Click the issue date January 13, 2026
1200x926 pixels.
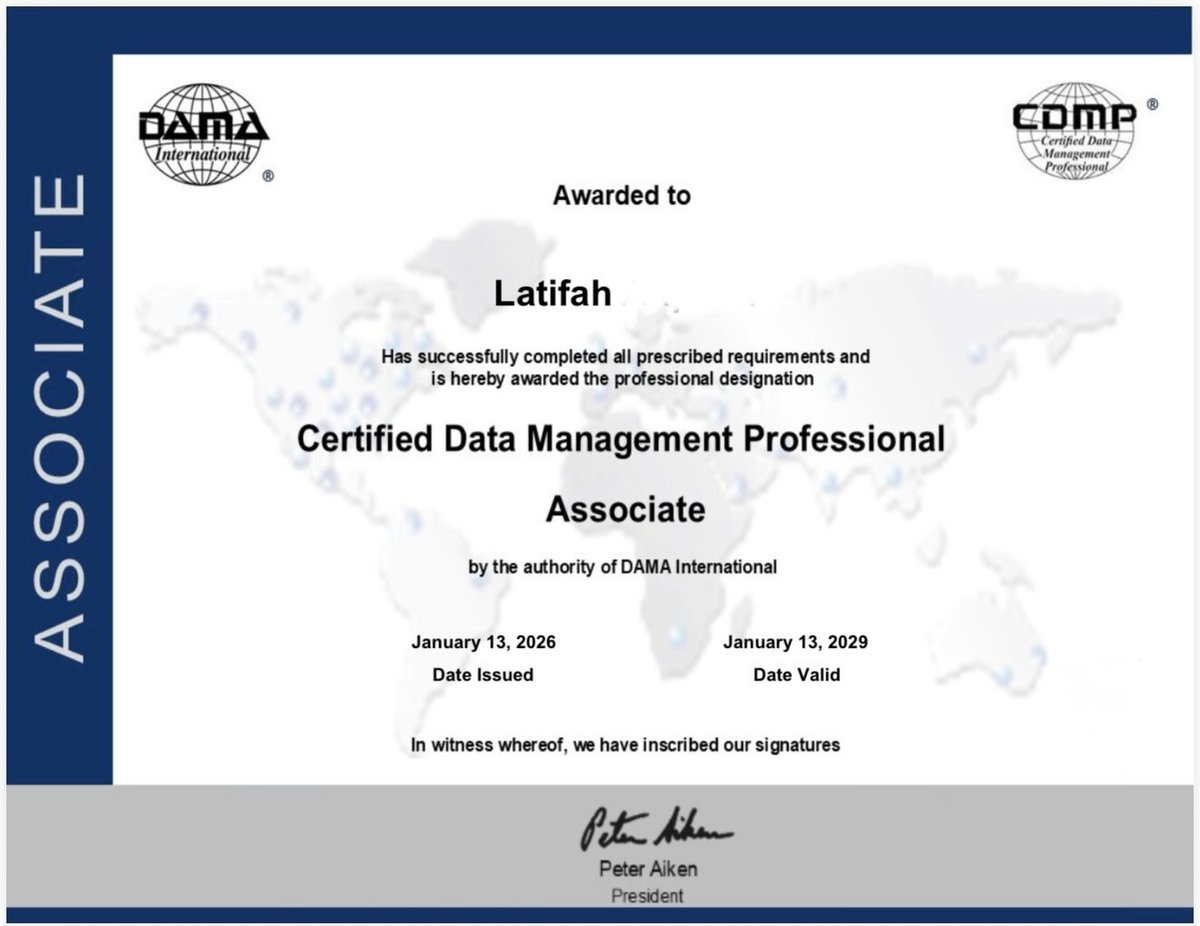pyautogui.click(x=483, y=642)
